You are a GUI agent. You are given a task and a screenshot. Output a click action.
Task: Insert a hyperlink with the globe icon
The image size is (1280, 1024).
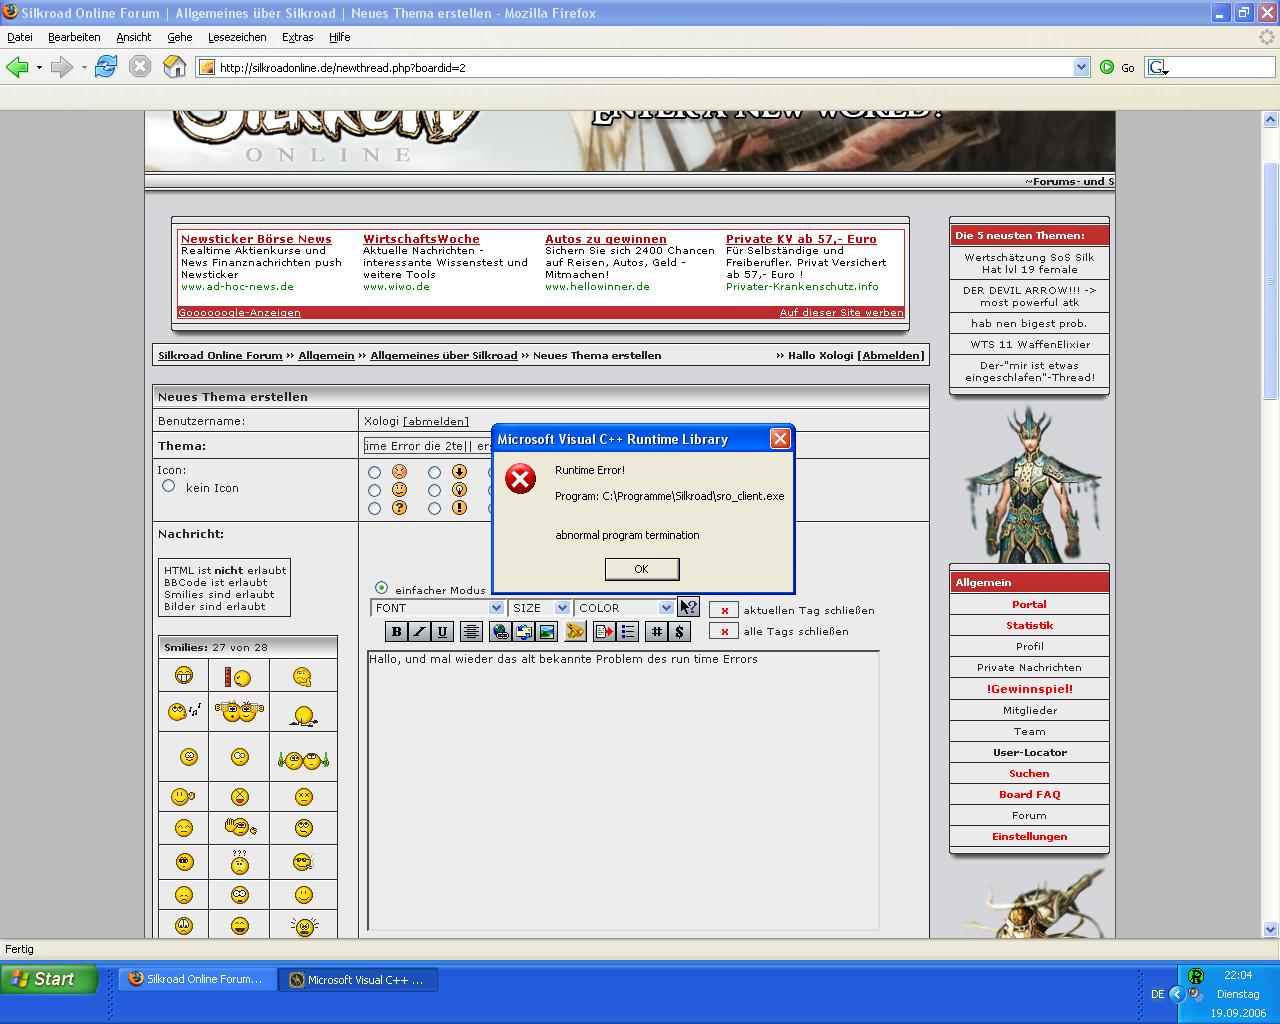pos(500,631)
